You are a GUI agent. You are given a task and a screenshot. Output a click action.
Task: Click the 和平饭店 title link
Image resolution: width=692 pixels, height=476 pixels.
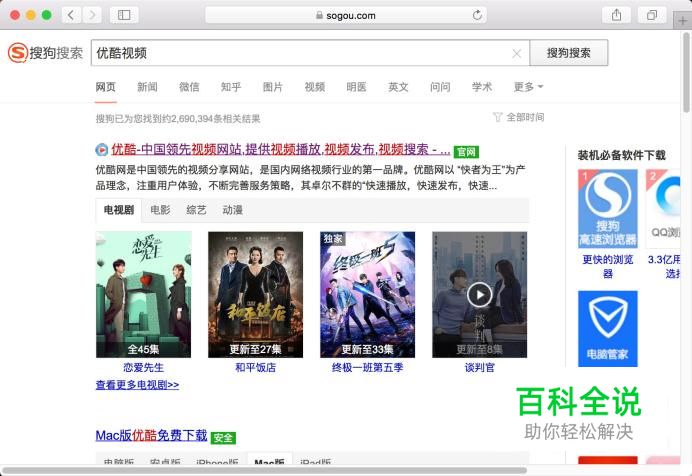256,367
